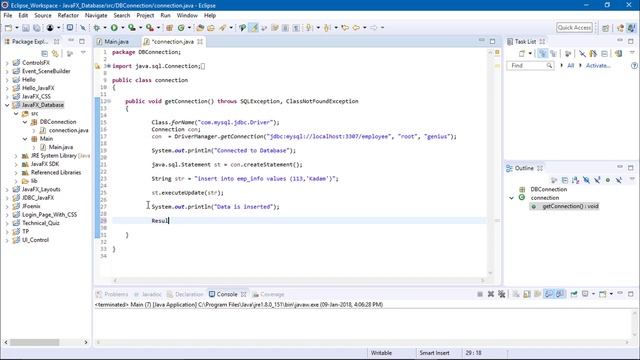This screenshot has width=640, height=360.
Task: Select Login_Page_With_CSS project
Action: click(49, 215)
